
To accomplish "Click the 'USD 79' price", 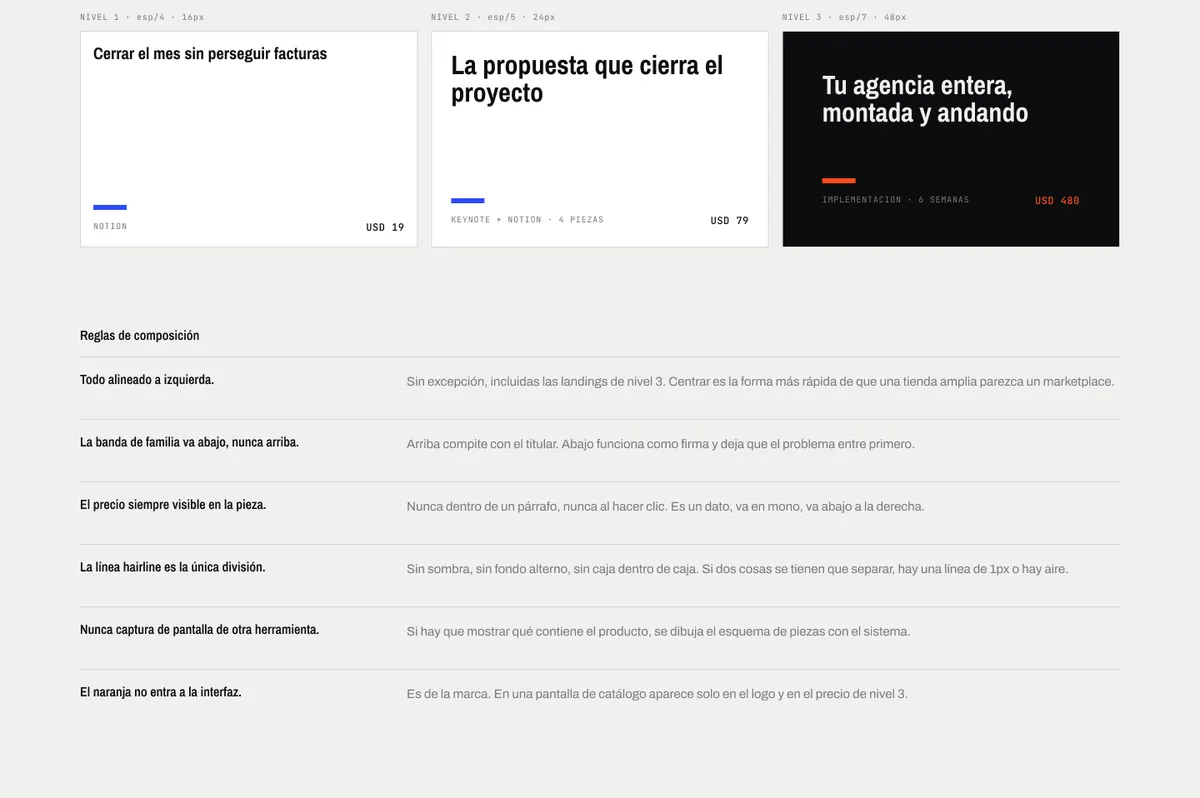I will pyautogui.click(x=729, y=220).
